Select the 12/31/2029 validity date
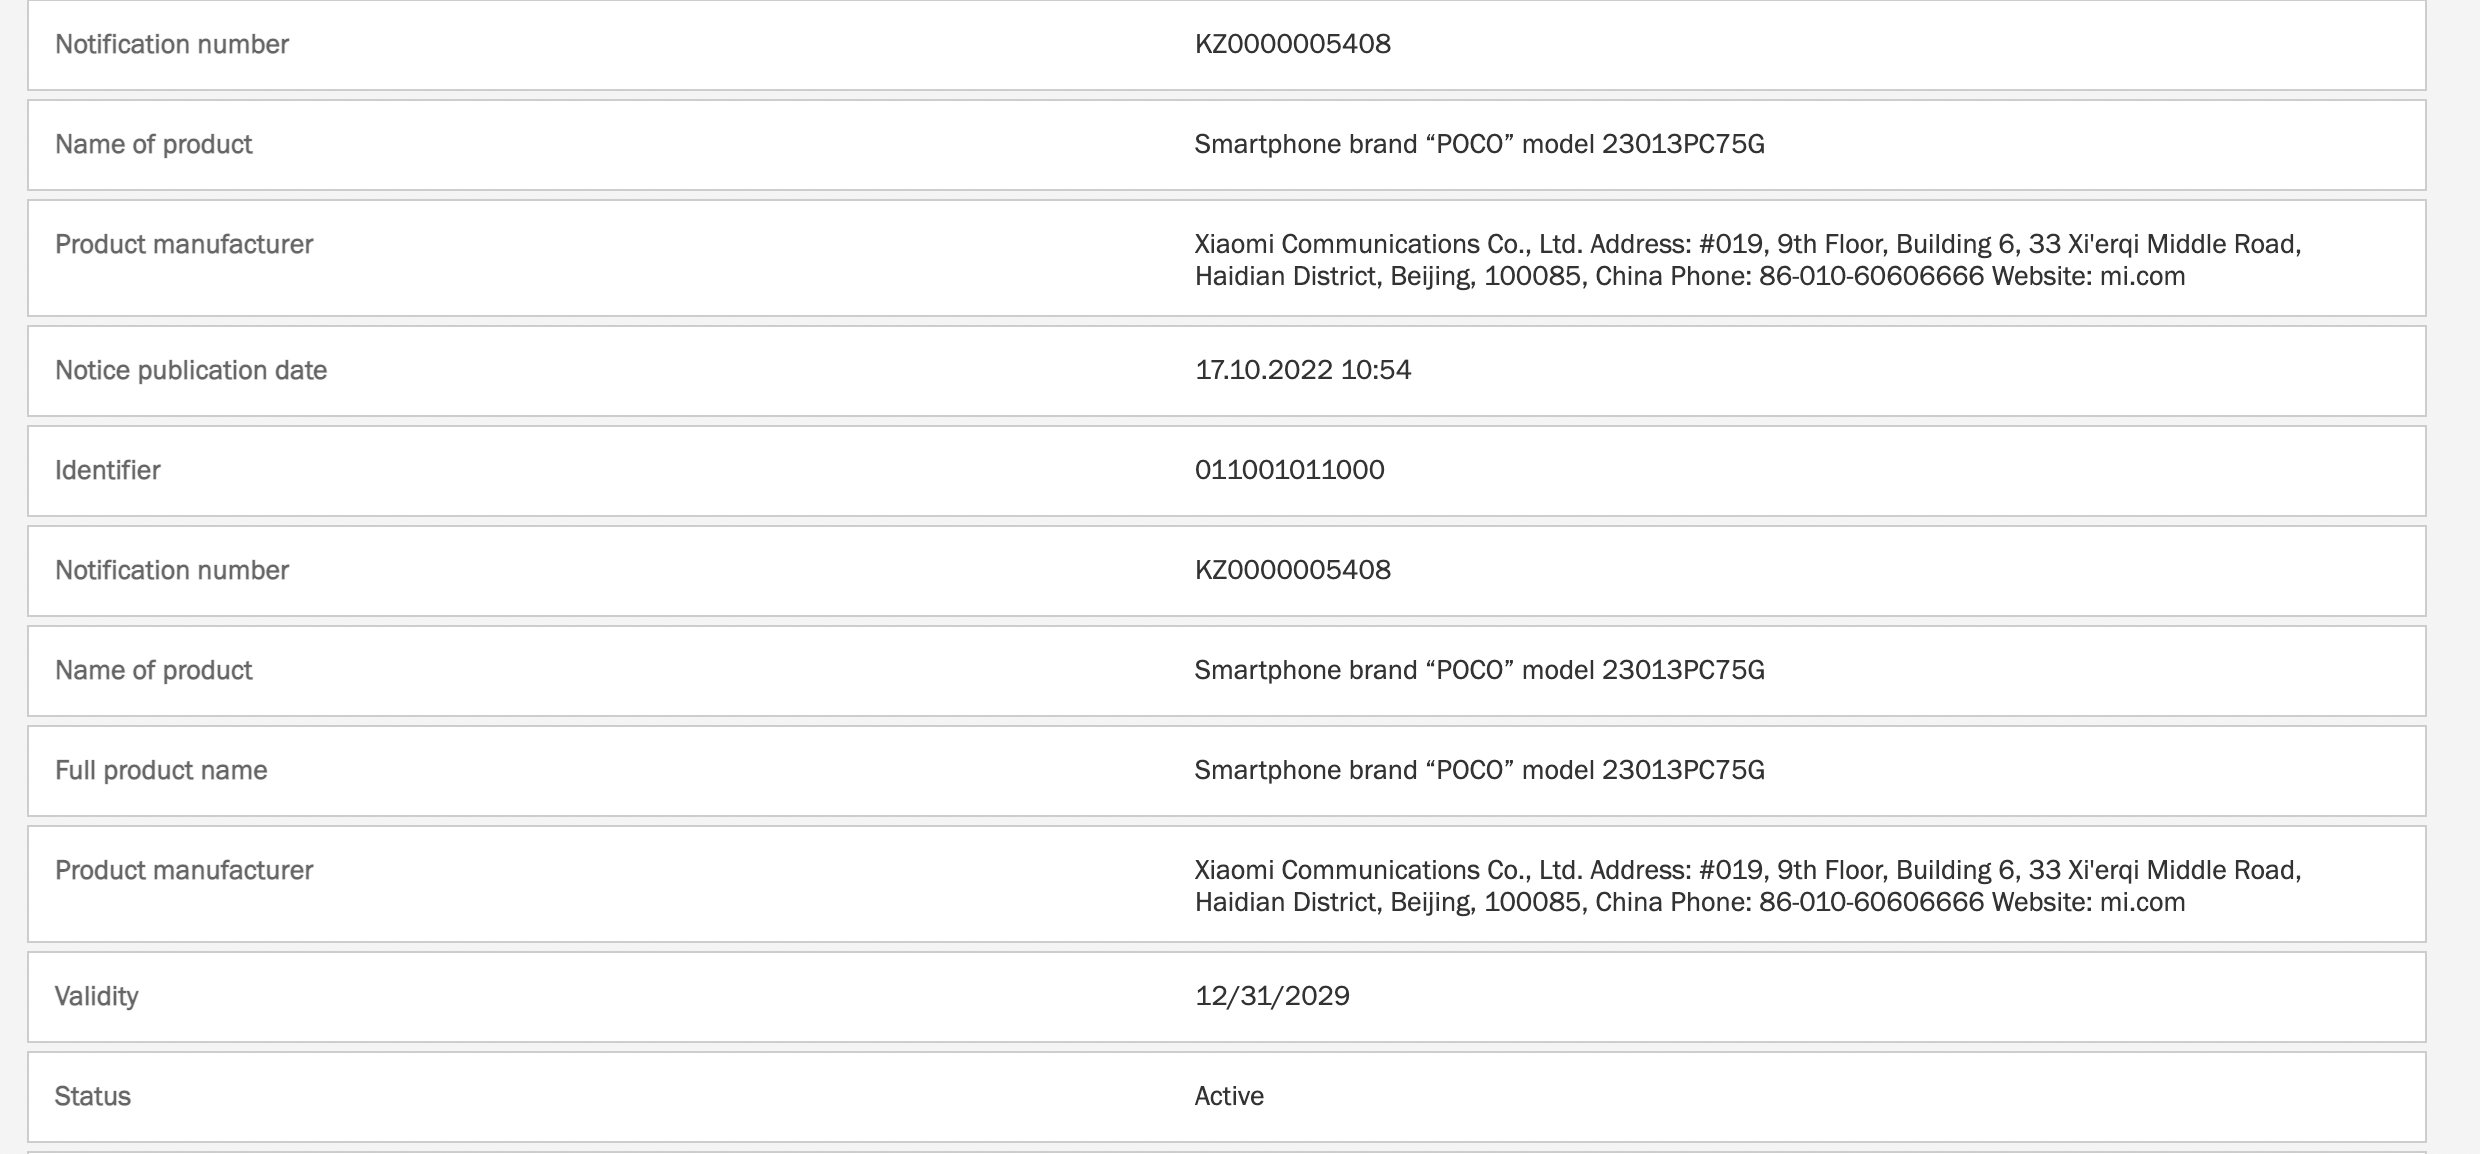The image size is (2480, 1154). [1272, 996]
